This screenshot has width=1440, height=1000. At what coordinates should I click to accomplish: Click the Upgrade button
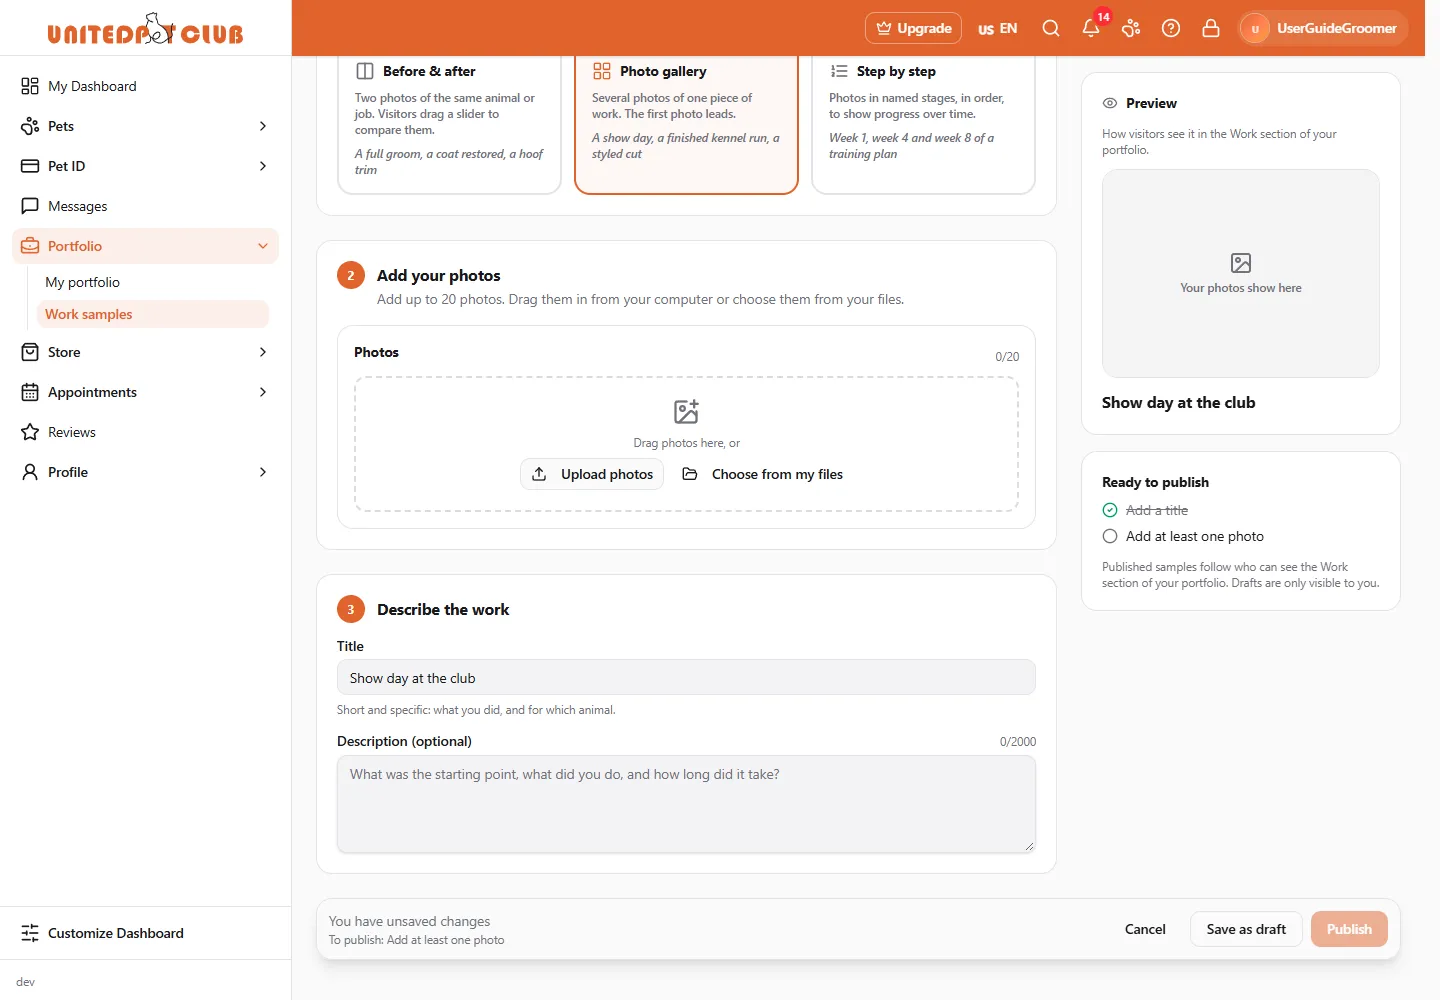coord(913,28)
